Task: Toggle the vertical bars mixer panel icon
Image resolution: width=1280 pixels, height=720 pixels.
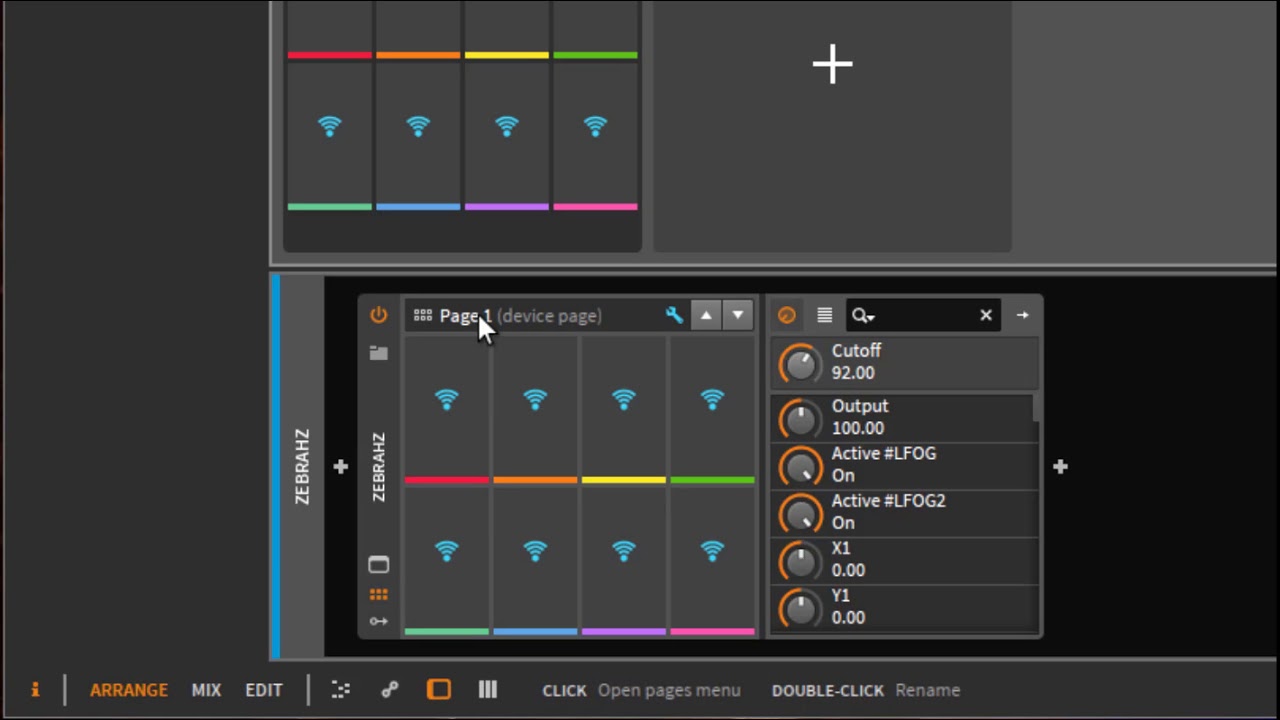Action: coord(488,690)
